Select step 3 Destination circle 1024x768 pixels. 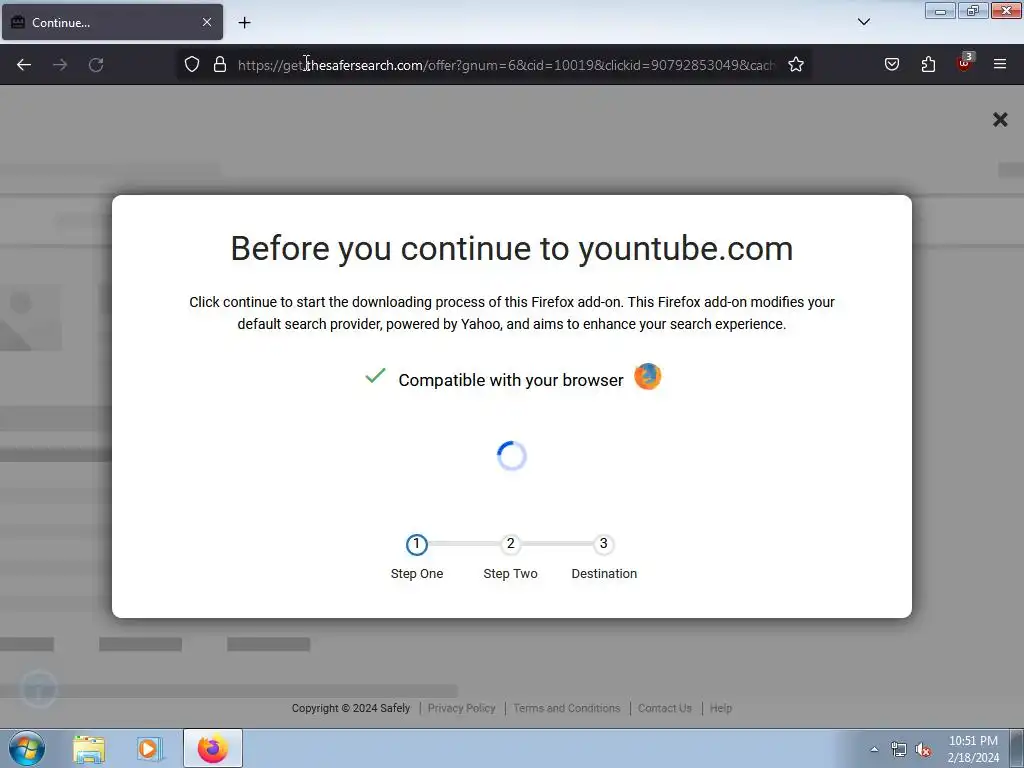pos(603,544)
